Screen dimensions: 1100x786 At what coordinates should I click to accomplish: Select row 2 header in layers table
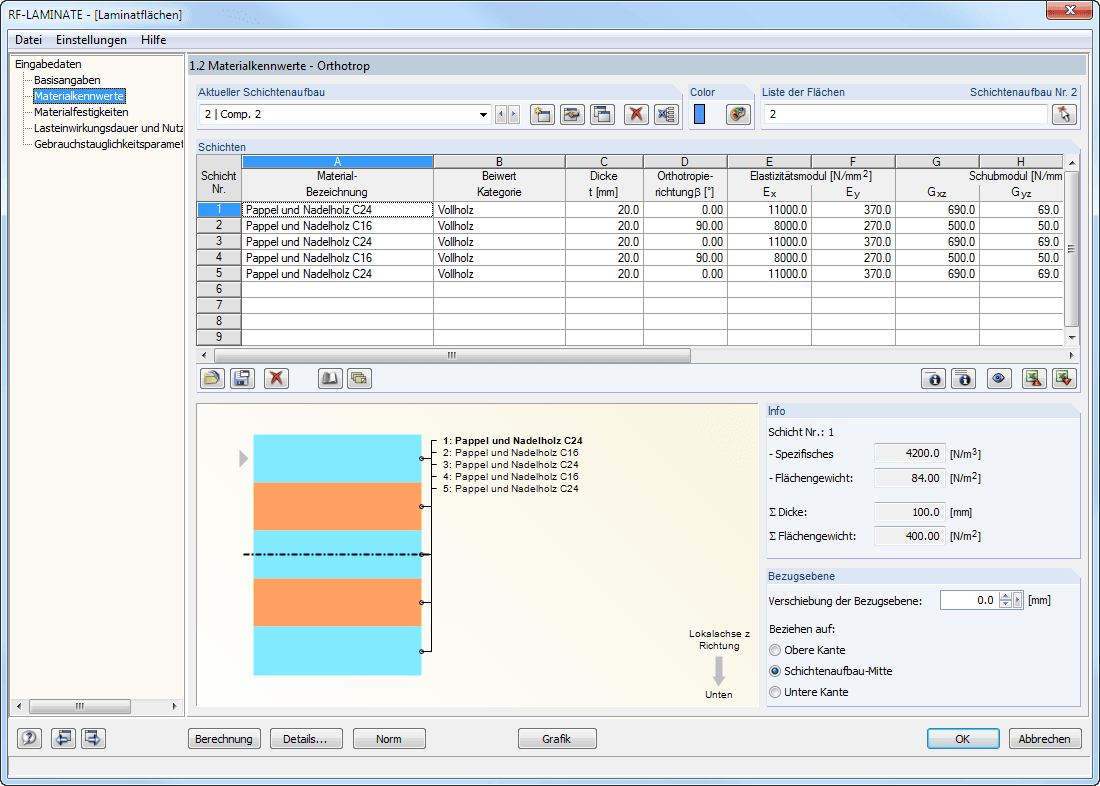[219, 226]
